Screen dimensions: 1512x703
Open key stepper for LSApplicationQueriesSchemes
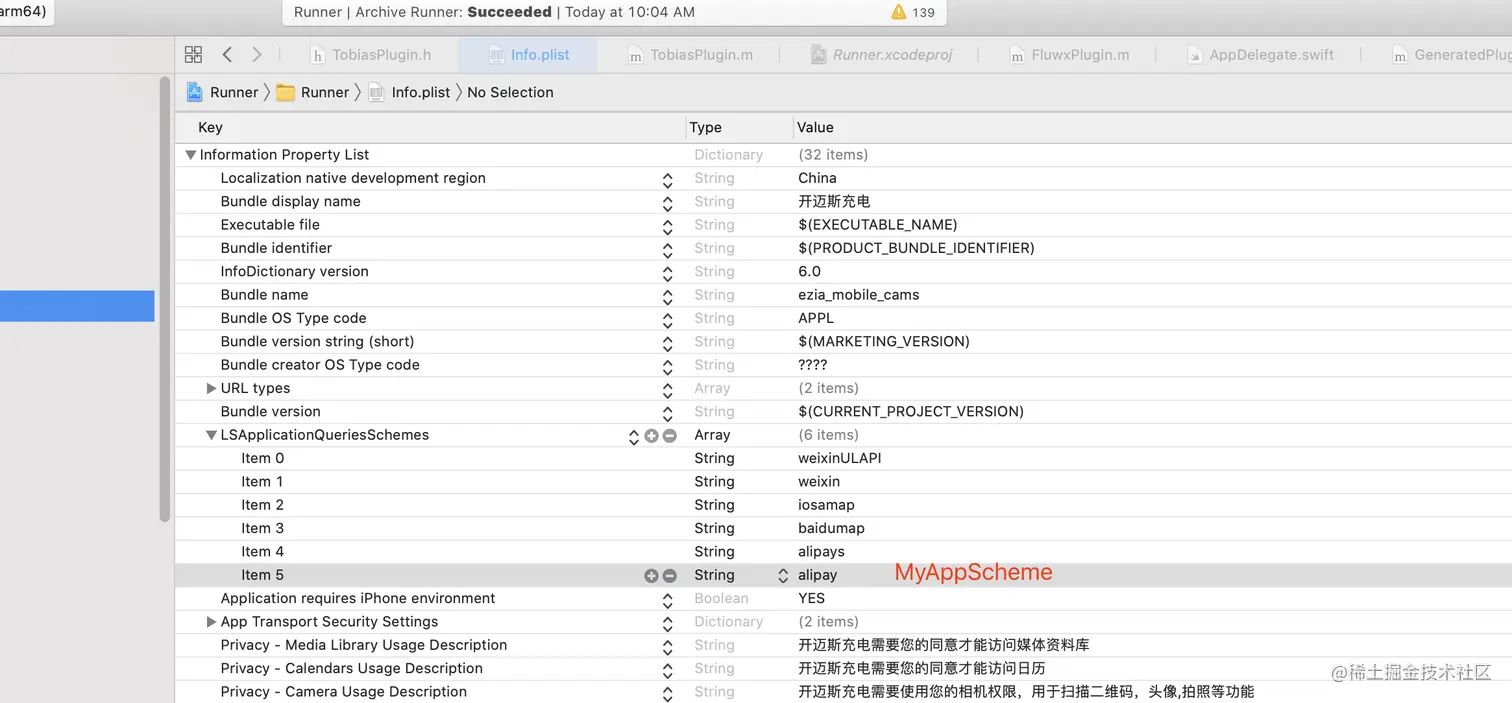[633, 436]
